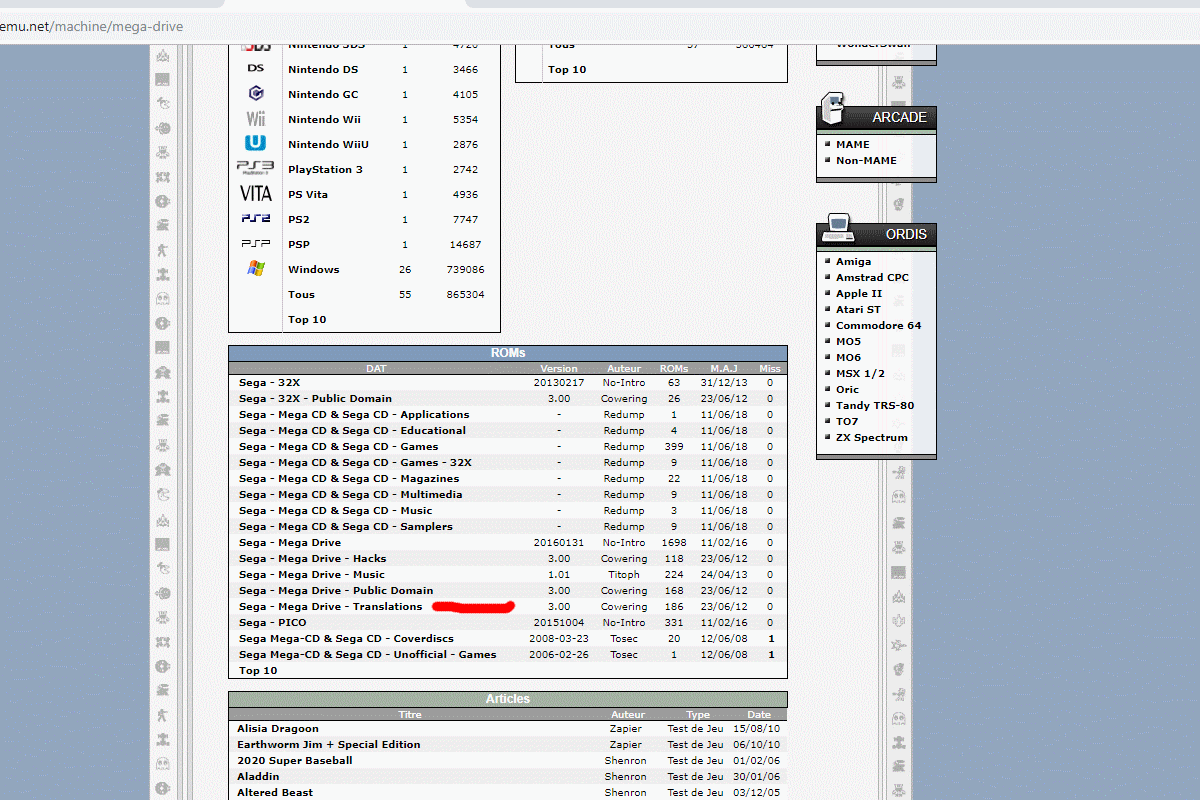Click the Articles section header
The height and width of the screenshot is (800, 1200).
[x=508, y=699]
